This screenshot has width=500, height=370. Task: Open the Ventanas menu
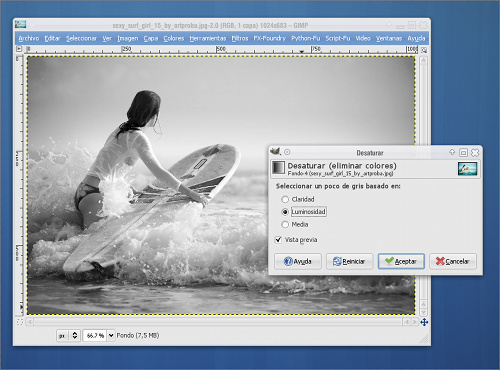389,38
